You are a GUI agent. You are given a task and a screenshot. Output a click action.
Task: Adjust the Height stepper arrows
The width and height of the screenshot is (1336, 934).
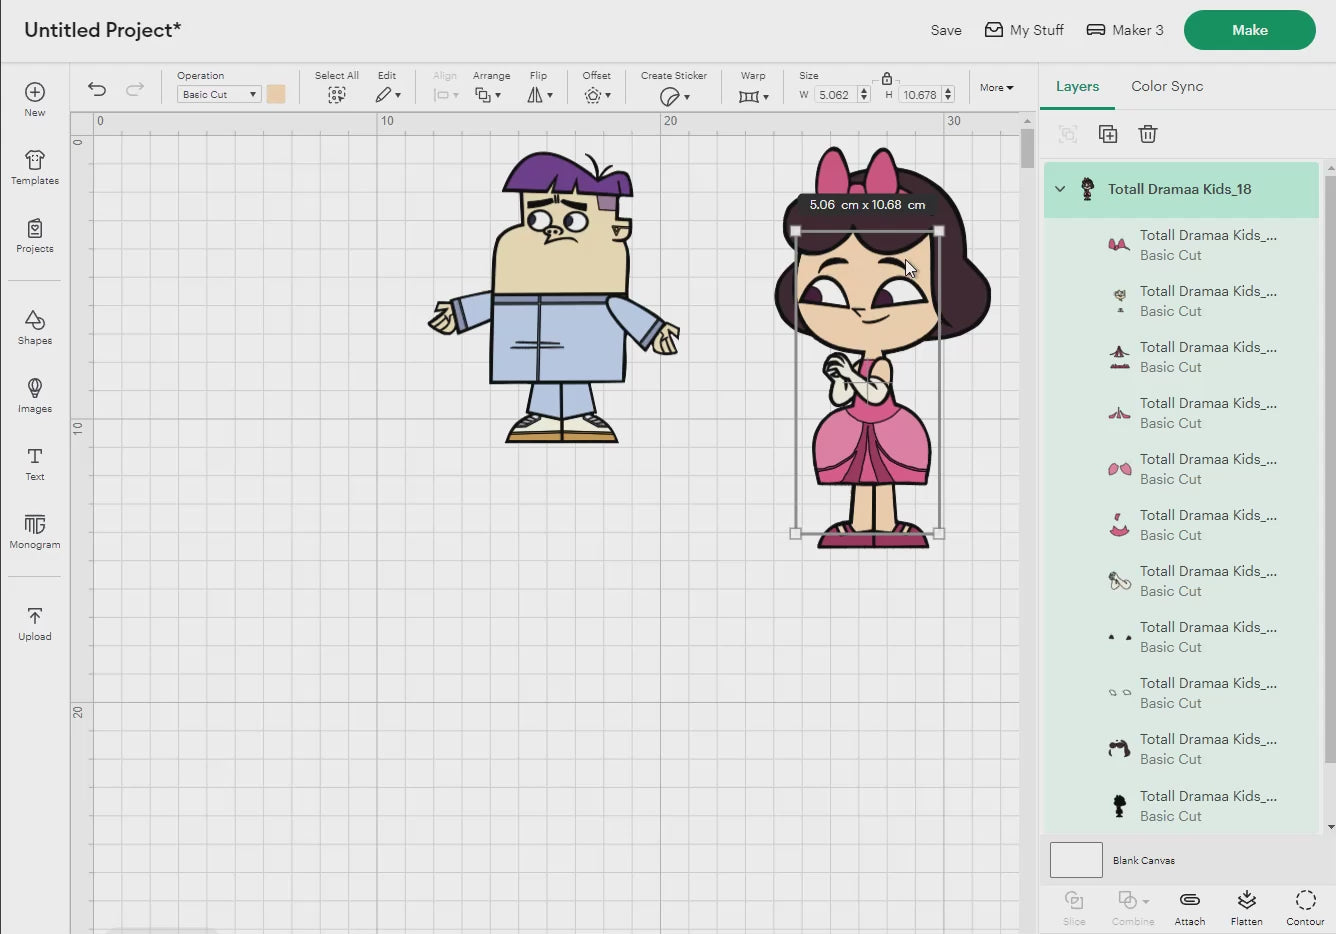(x=948, y=95)
